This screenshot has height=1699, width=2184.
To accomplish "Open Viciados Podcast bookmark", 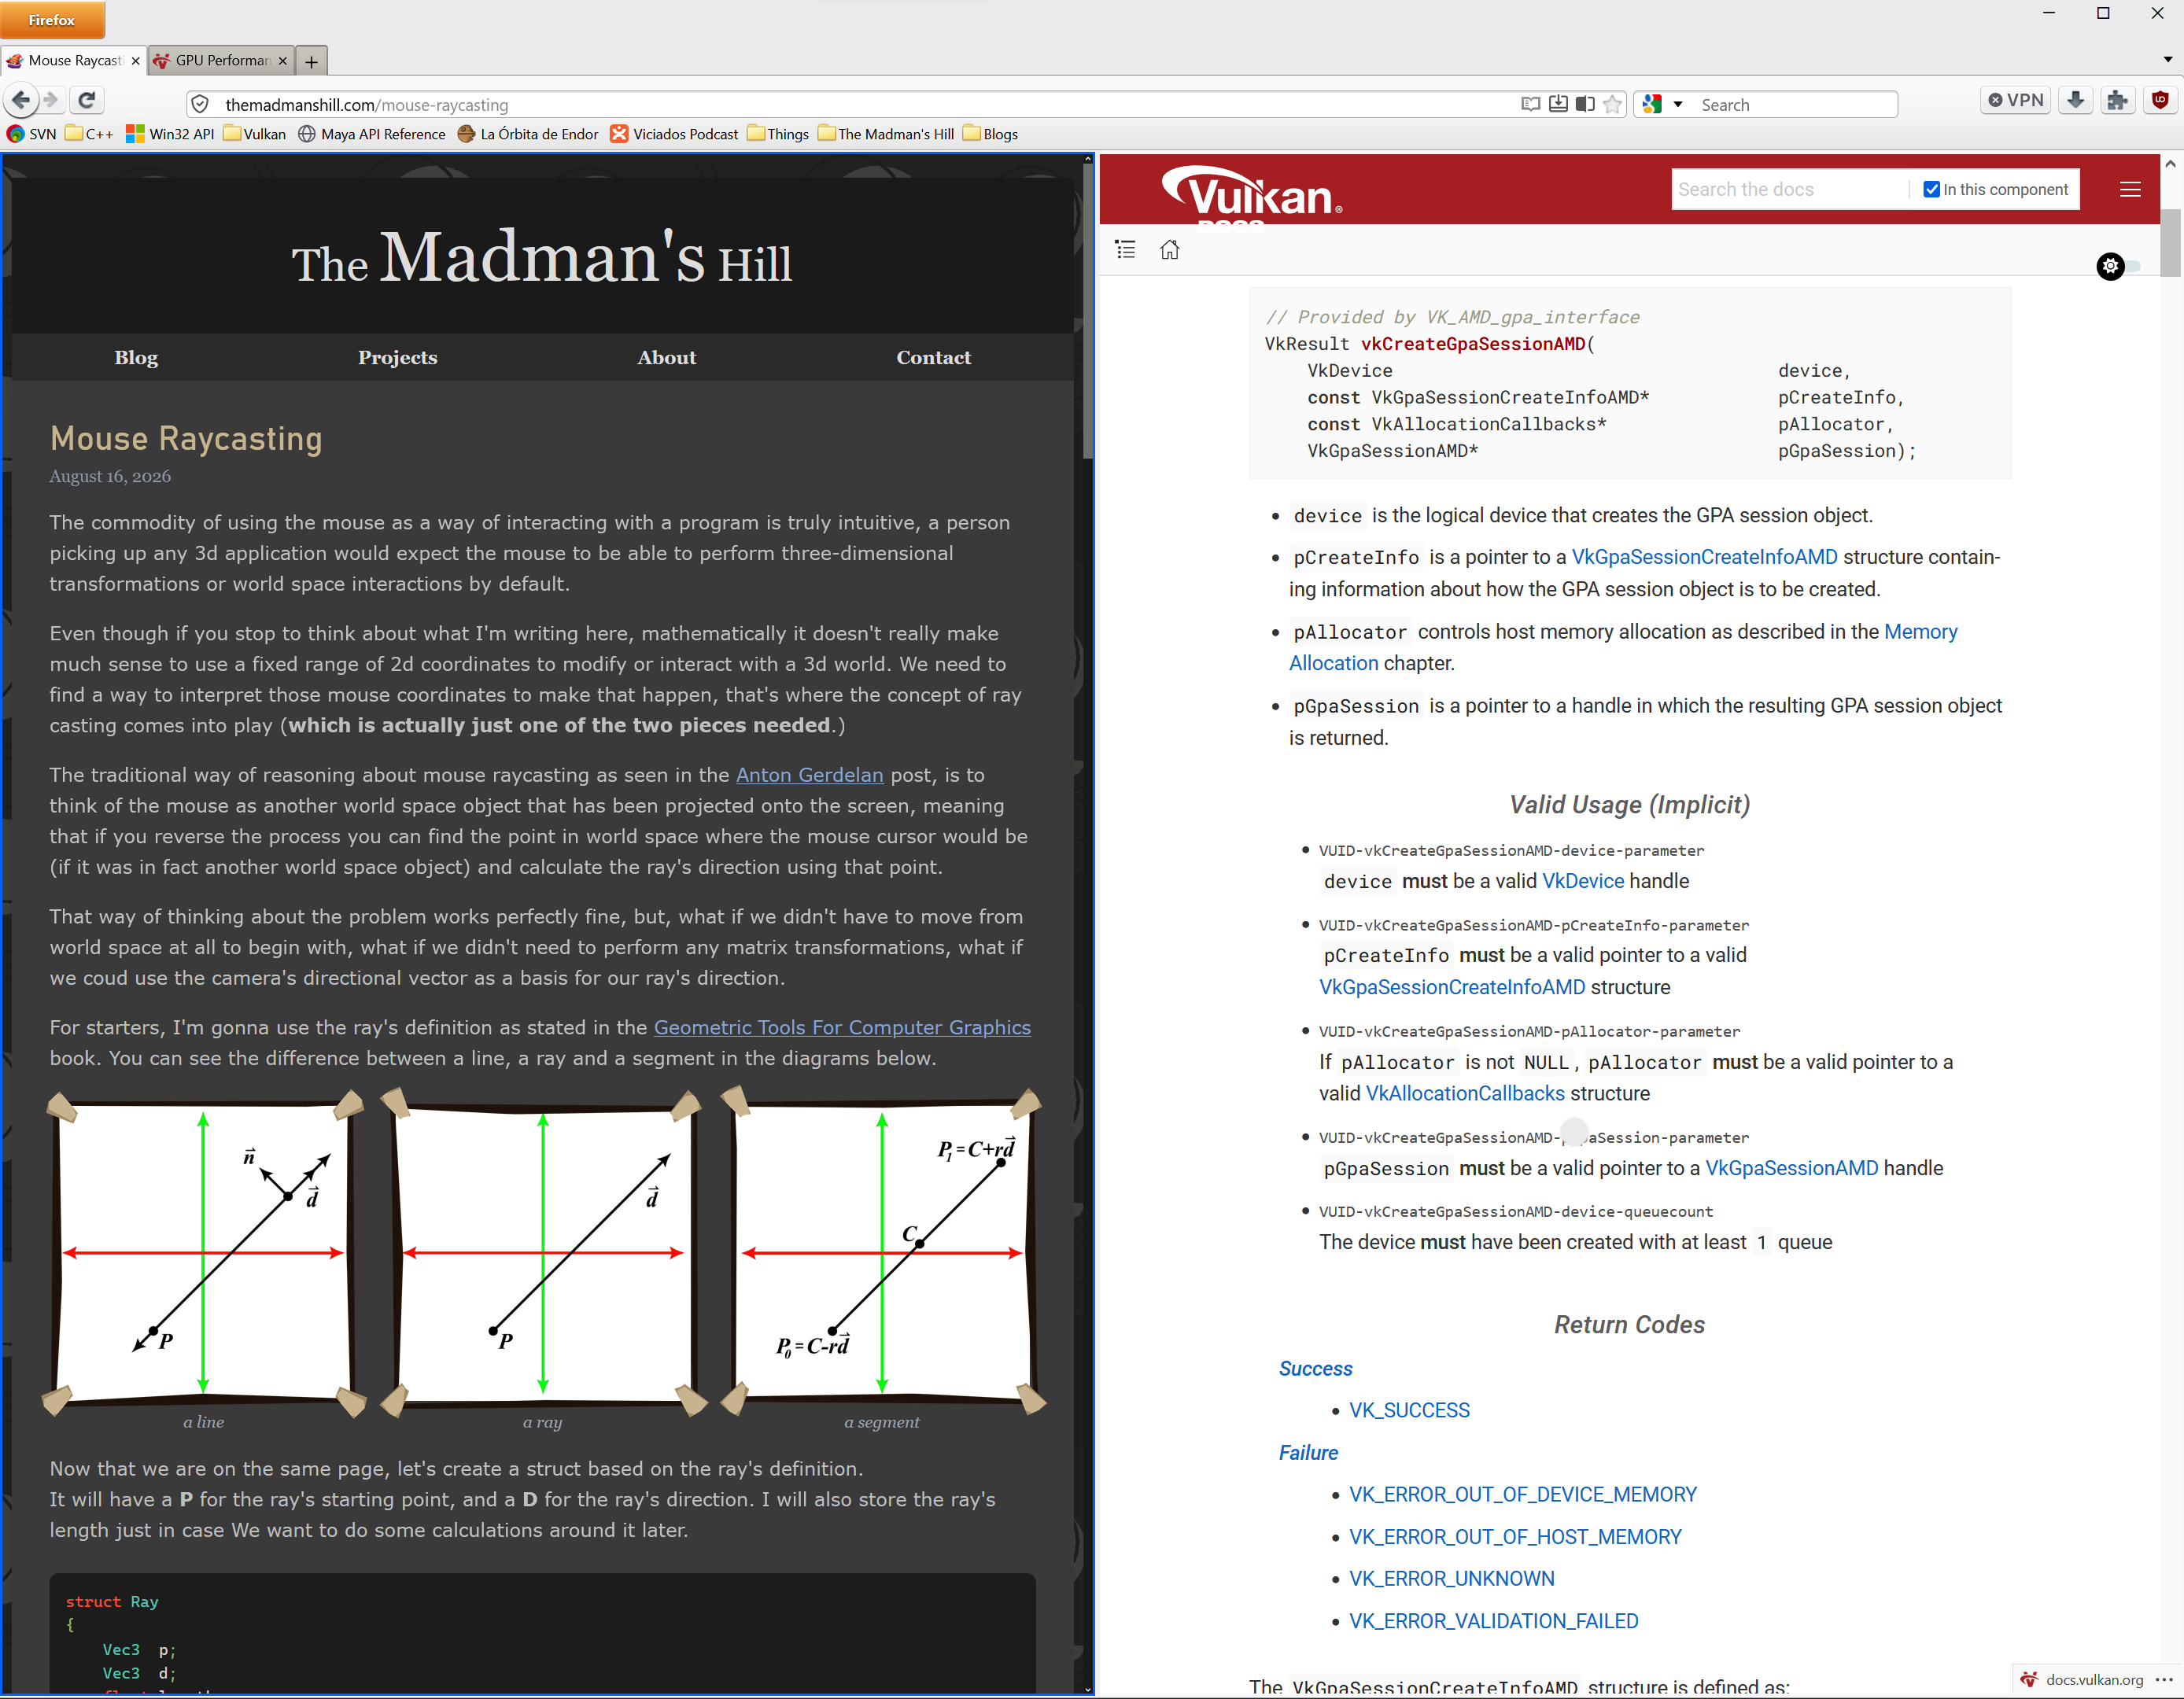I will click(x=674, y=133).
